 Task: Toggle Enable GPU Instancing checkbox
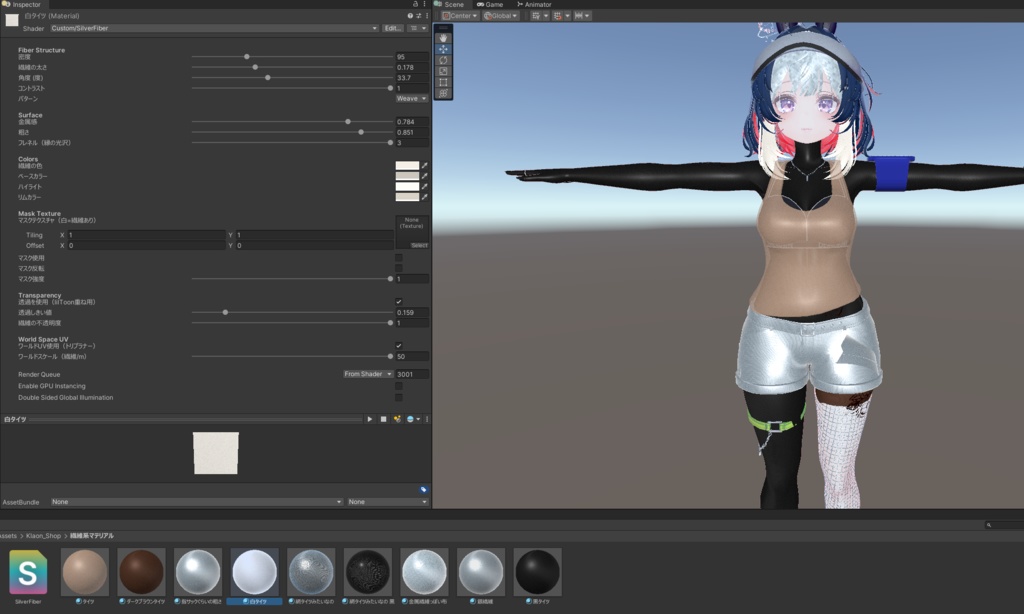[398, 386]
